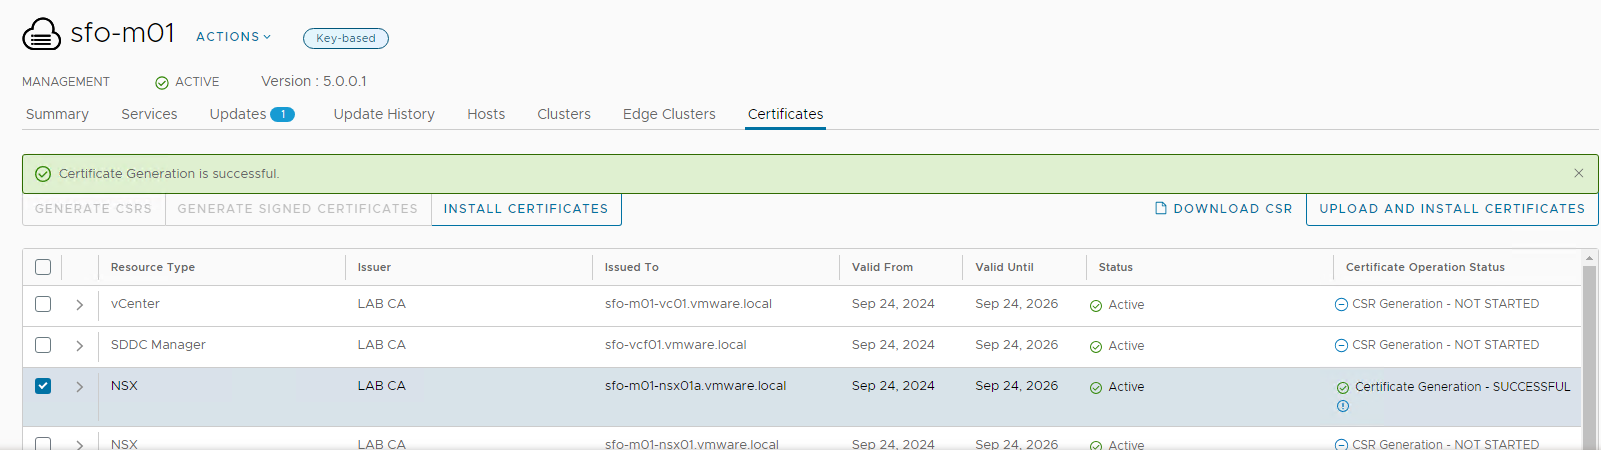Expand the SDDC Manager row details
Screen dimensions: 1601x450
point(79,346)
